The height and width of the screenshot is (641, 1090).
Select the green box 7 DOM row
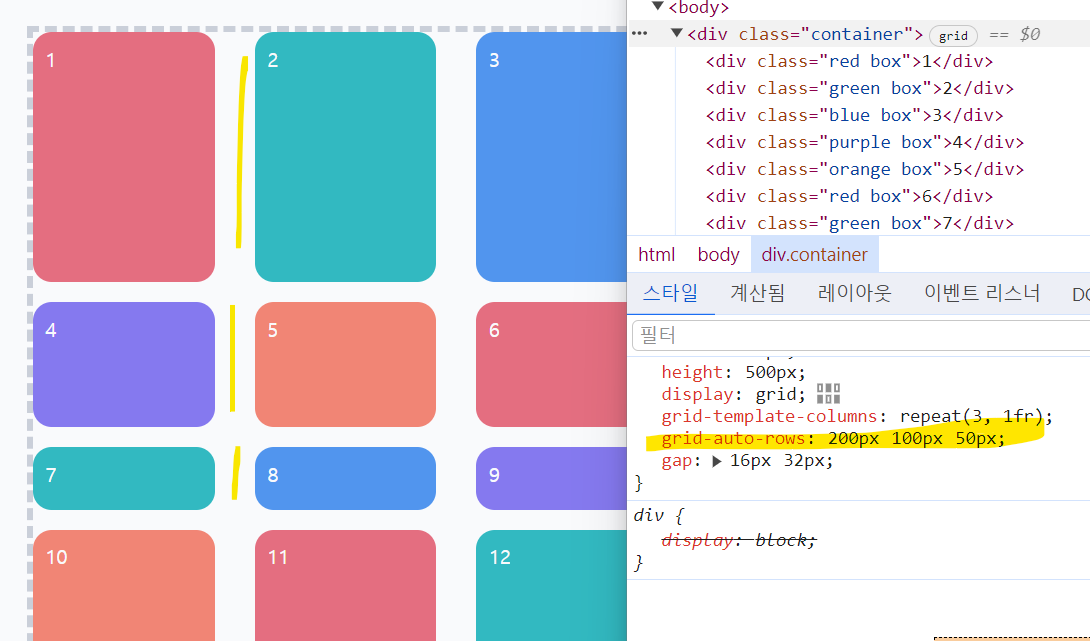tap(860, 223)
